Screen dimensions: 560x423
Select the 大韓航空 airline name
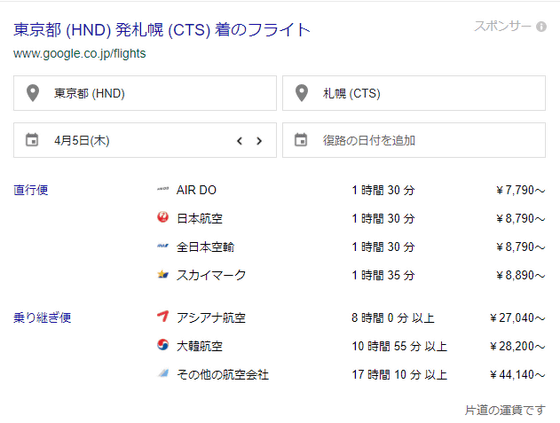point(200,346)
